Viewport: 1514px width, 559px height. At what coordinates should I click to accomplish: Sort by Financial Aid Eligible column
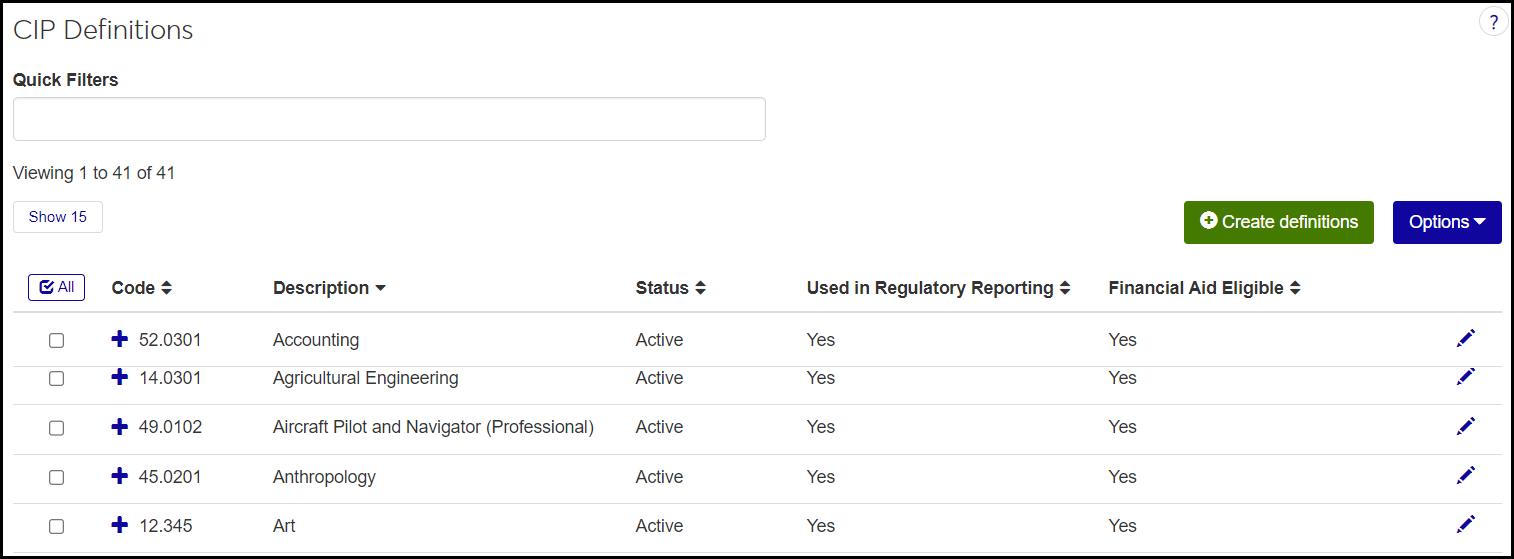tap(1204, 288)
